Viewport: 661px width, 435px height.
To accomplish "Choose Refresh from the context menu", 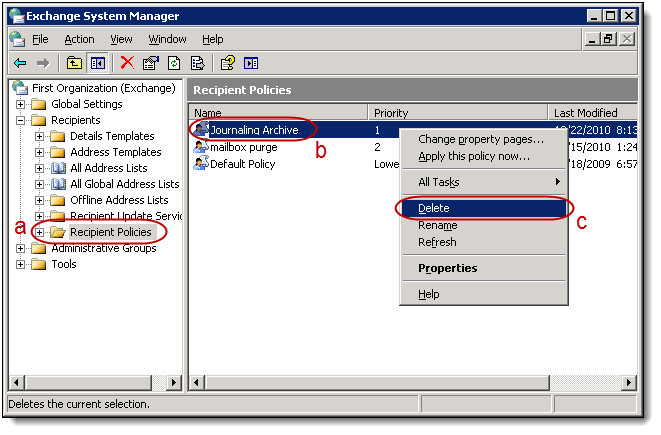I will [484, 242].
